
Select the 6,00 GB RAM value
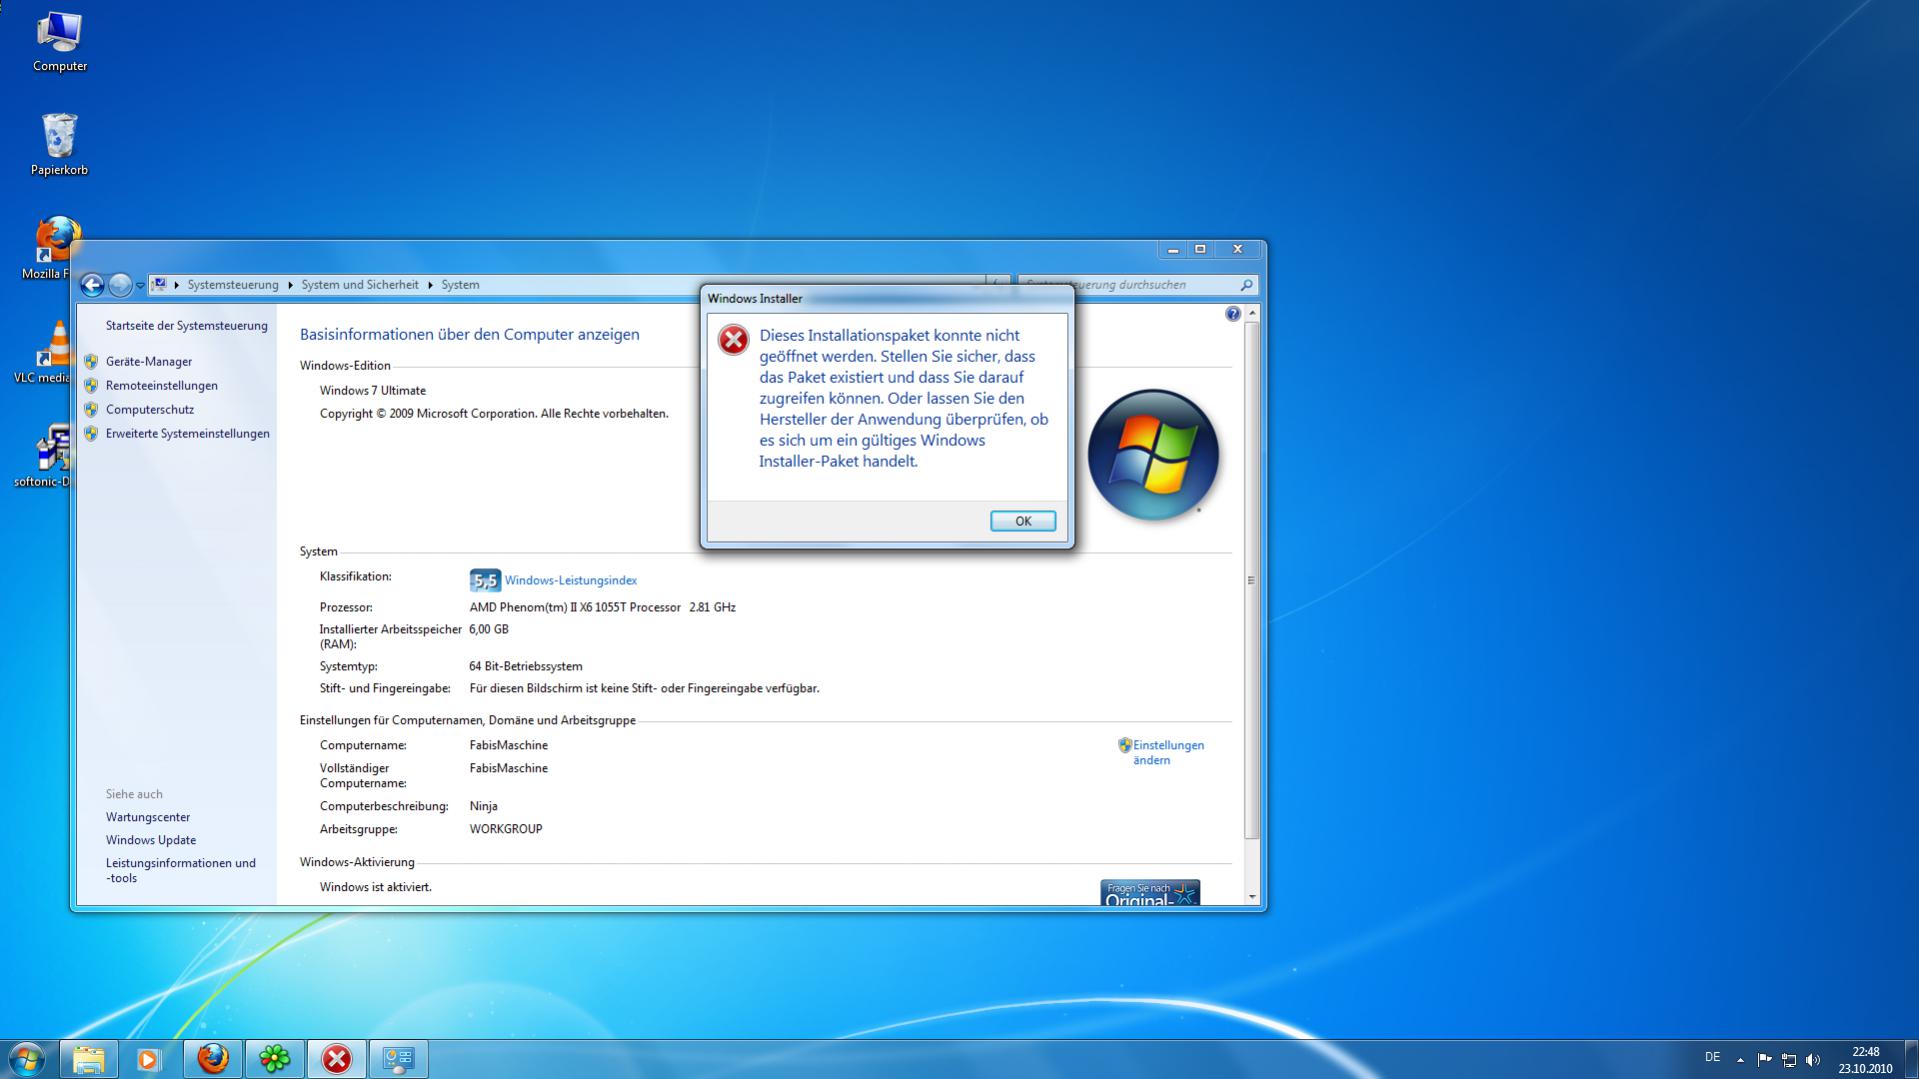pyautogui.click(x=489, y=630)
